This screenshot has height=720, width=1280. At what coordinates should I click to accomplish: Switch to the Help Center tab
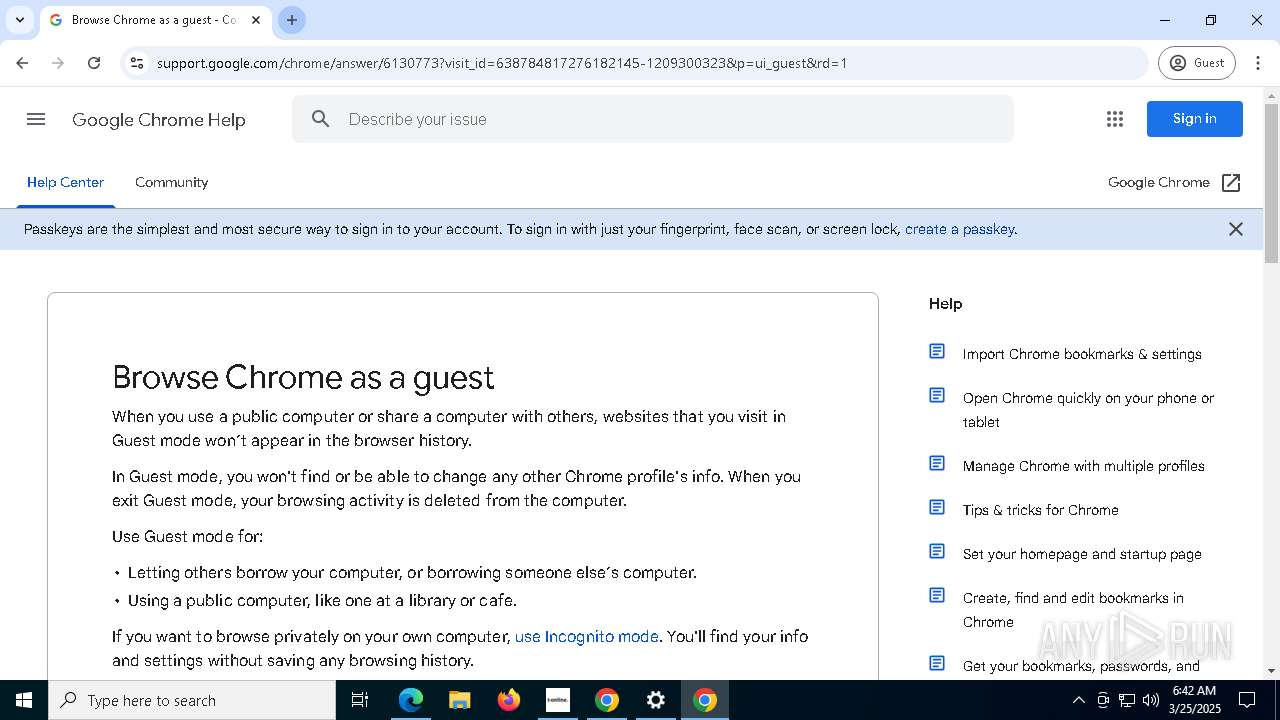pos(65,182)
